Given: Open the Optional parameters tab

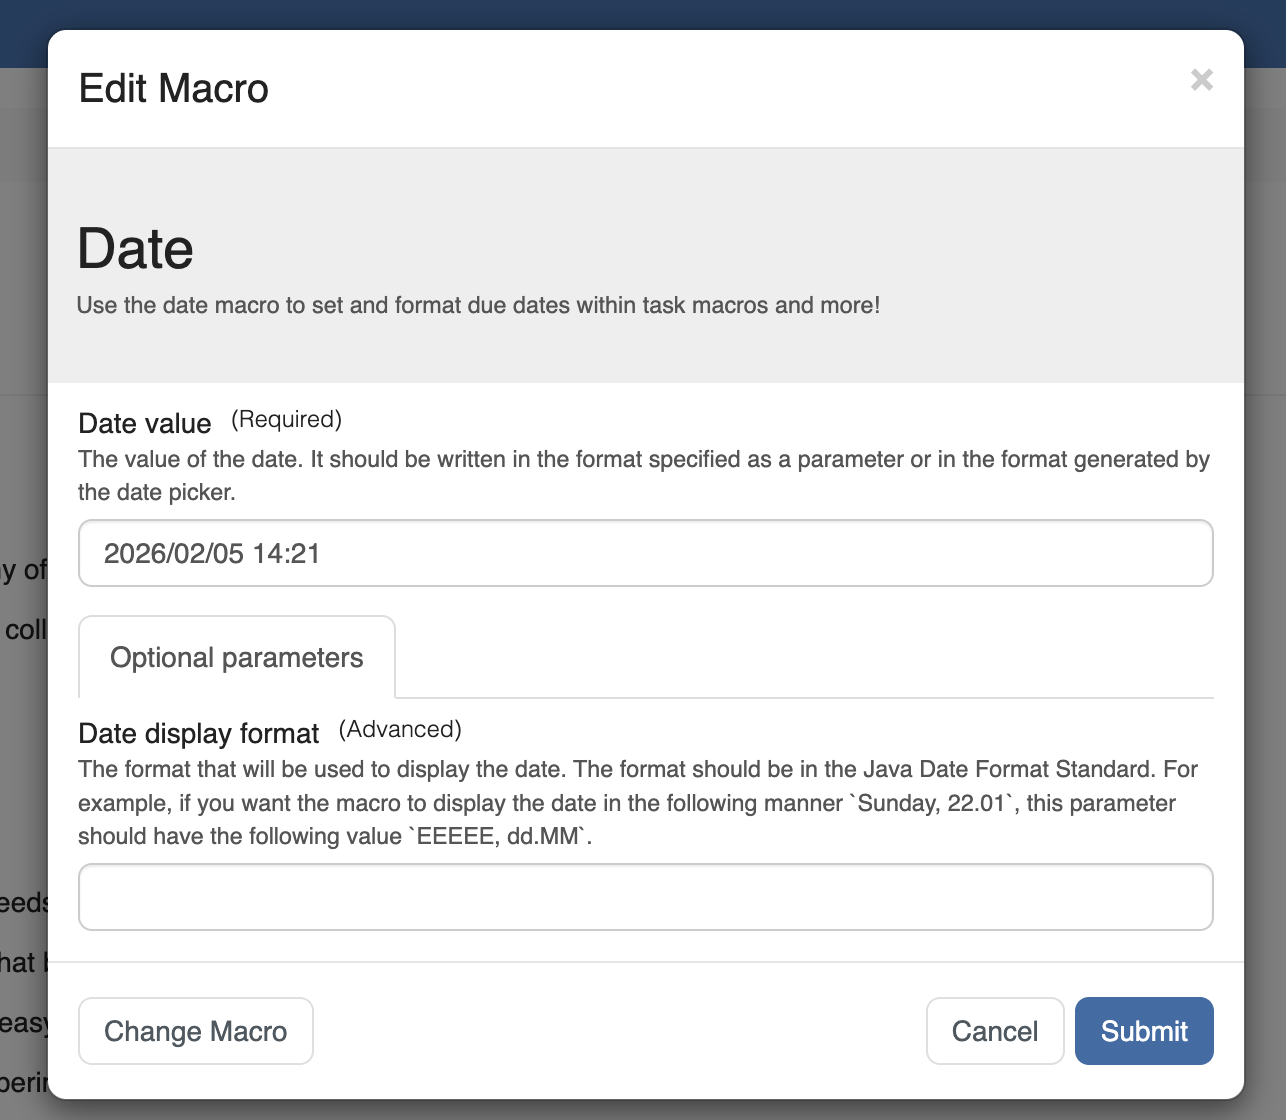Looking at the screenshot, I should pyautogui.click(x=237, y=658).
